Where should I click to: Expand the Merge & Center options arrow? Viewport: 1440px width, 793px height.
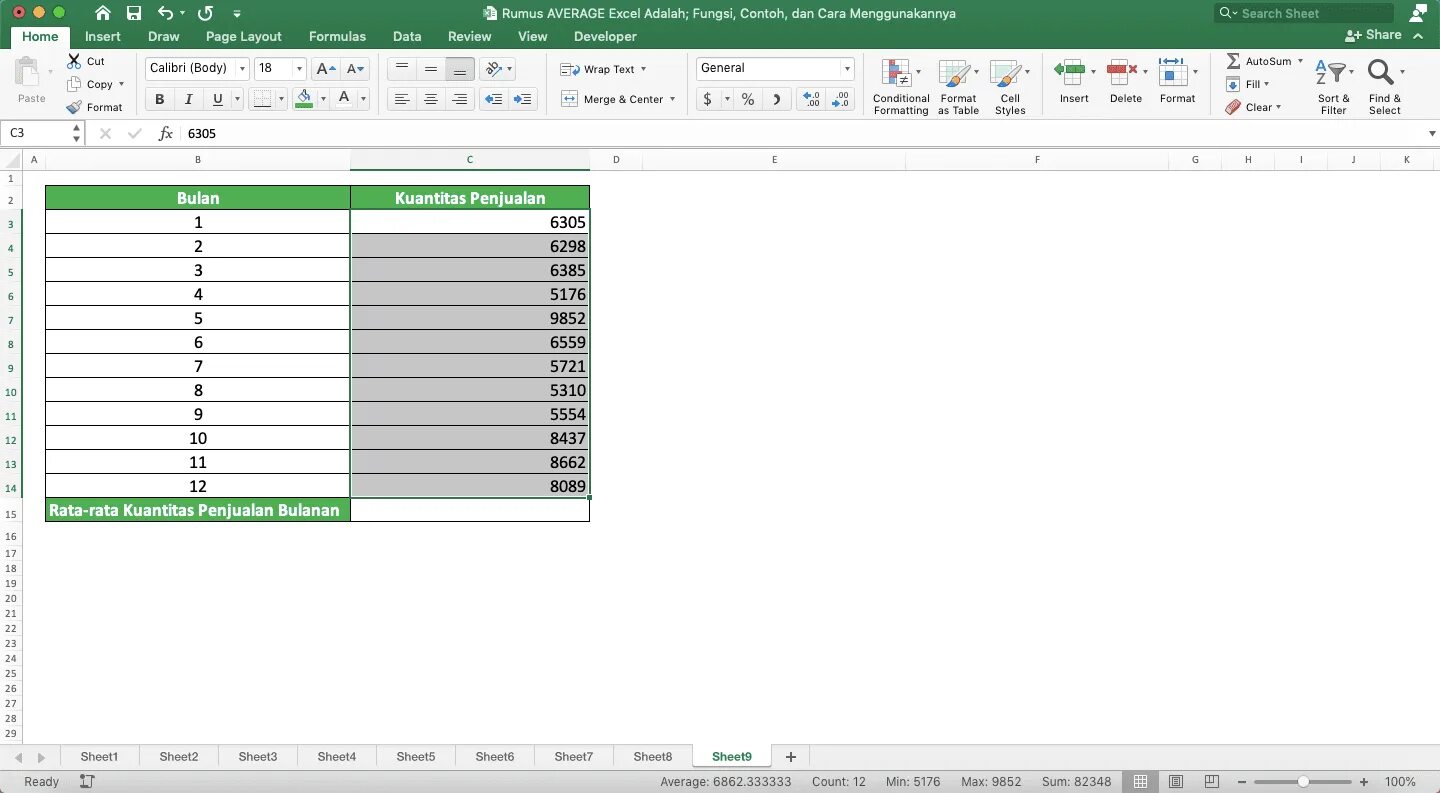coord(673,99)
